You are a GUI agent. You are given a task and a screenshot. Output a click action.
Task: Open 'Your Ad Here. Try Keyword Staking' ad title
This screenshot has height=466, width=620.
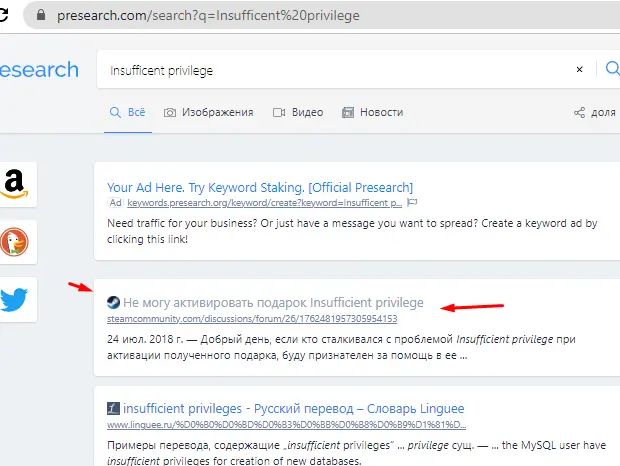pos(260,187)
